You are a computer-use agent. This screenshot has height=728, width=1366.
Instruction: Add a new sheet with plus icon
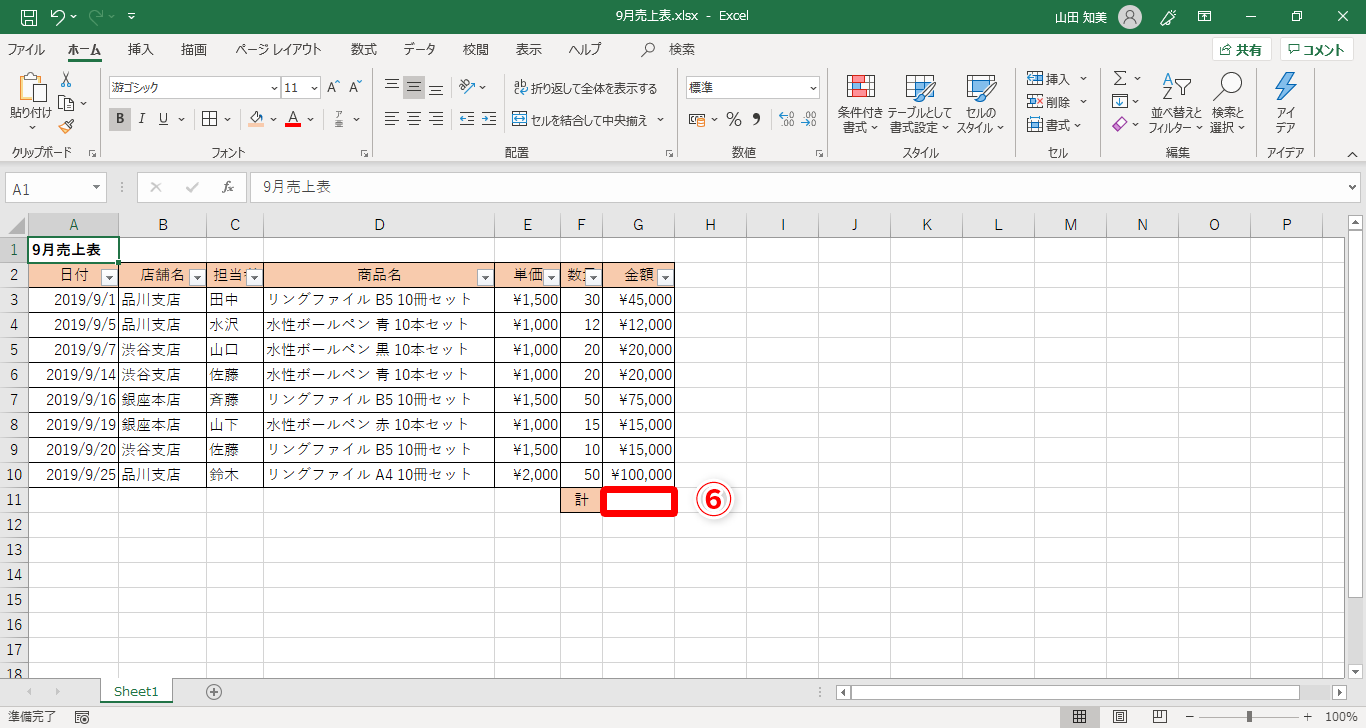[213, 691]
